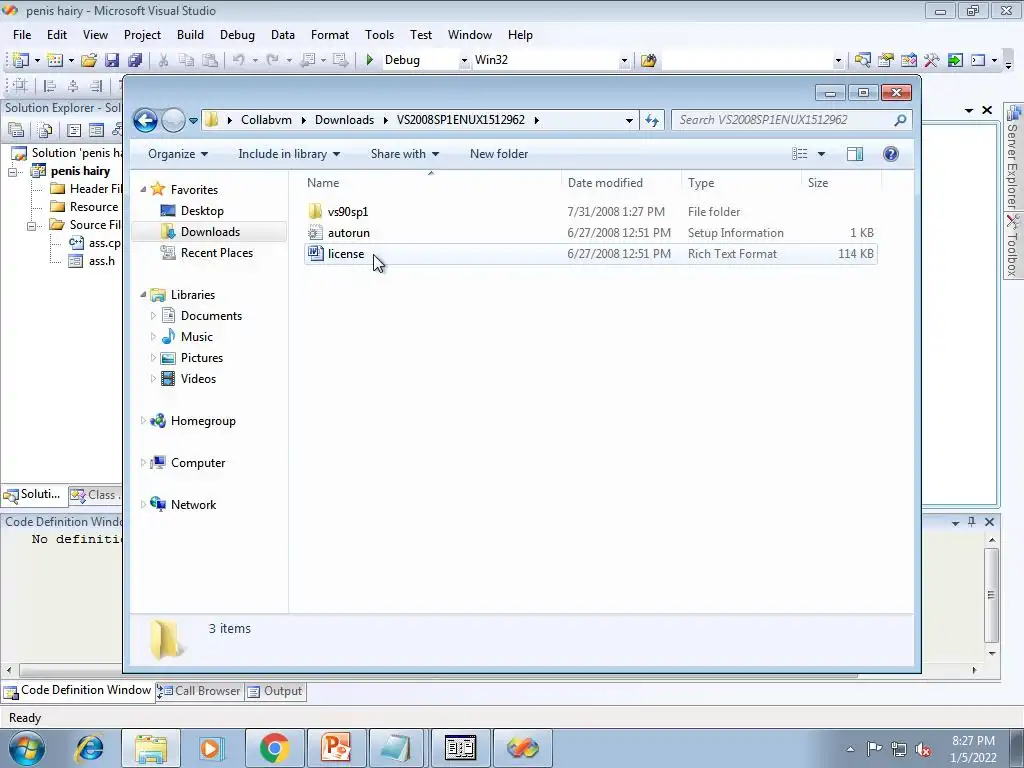Switch to the Call Browser tab
Viewport: 1024px width, 768px height.
click(x=200, y=691)
